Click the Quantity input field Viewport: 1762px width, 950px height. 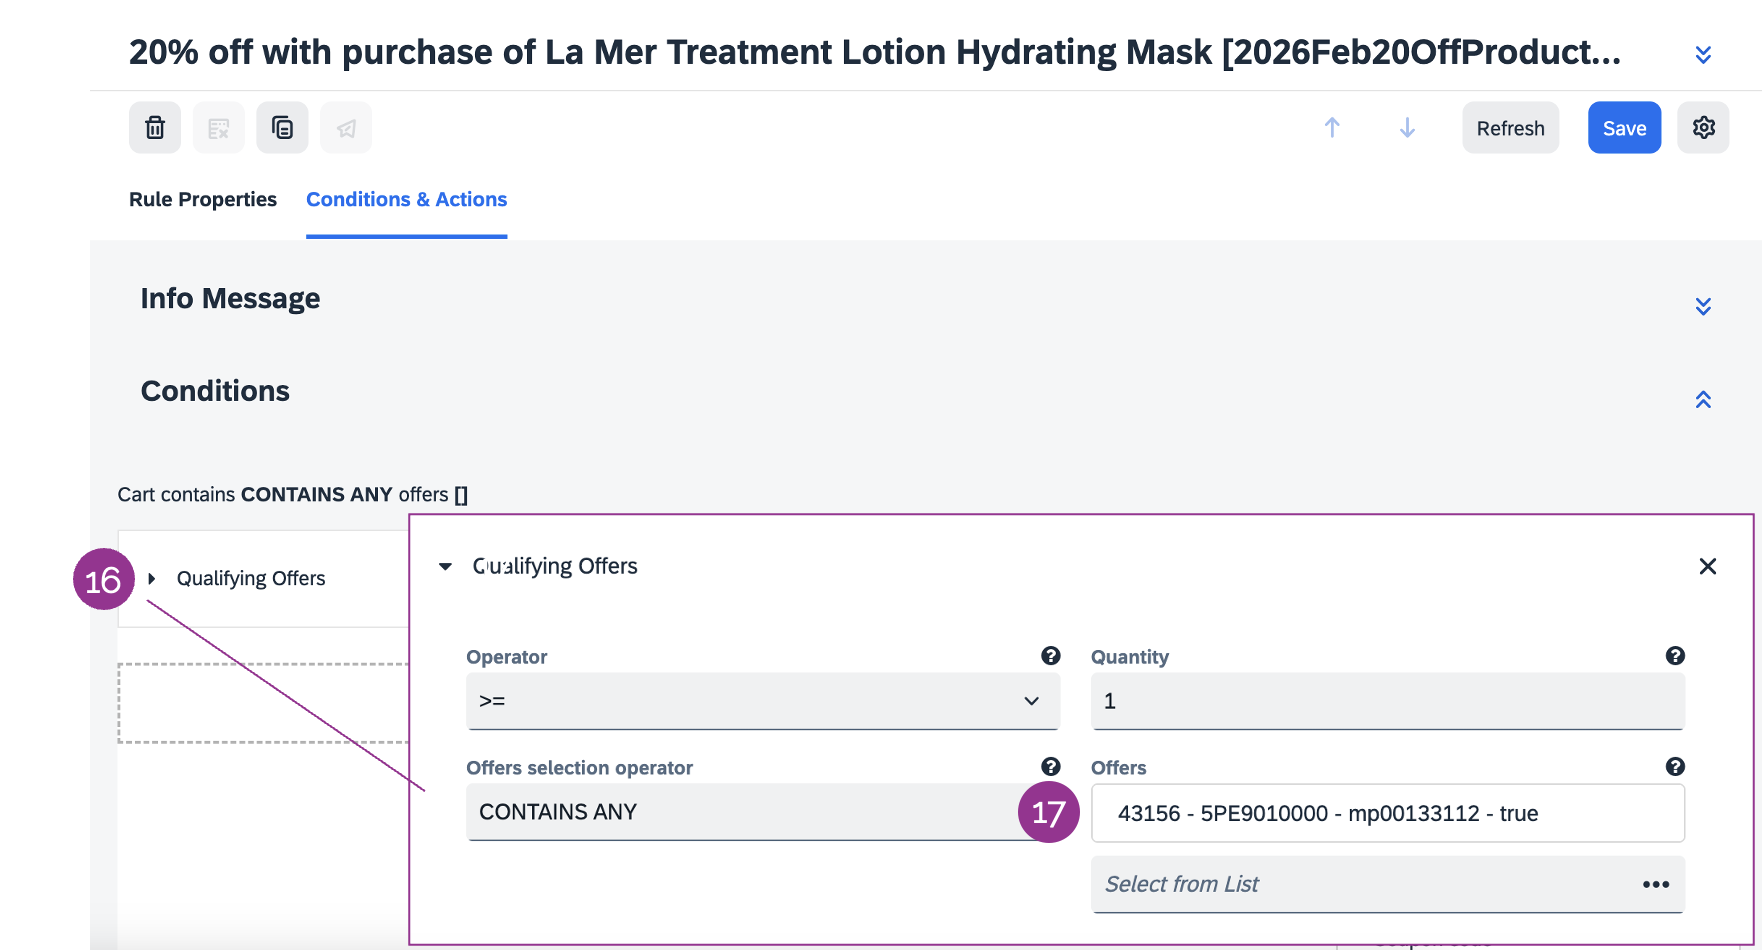tap(1387, 701)
